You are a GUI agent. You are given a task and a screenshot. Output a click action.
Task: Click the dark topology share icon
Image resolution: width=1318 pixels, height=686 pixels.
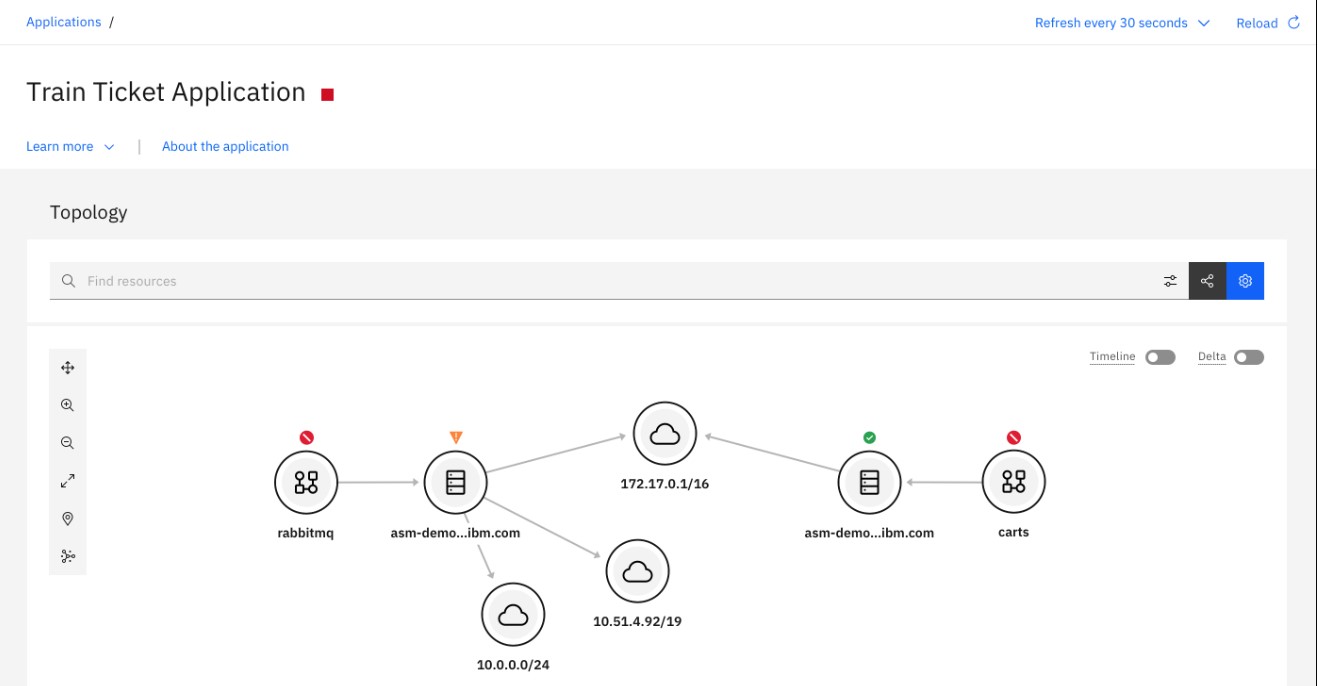[1207, 281]
